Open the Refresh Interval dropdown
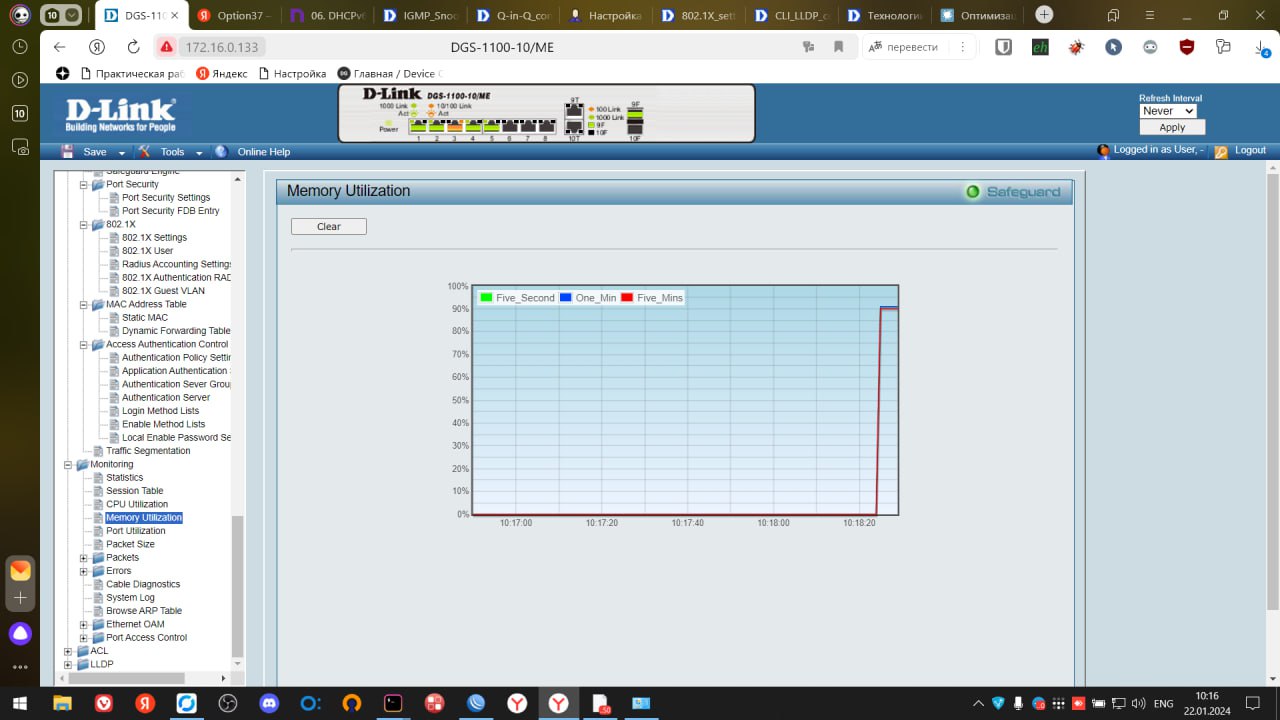1280x720 pixels. [1168, 111]
